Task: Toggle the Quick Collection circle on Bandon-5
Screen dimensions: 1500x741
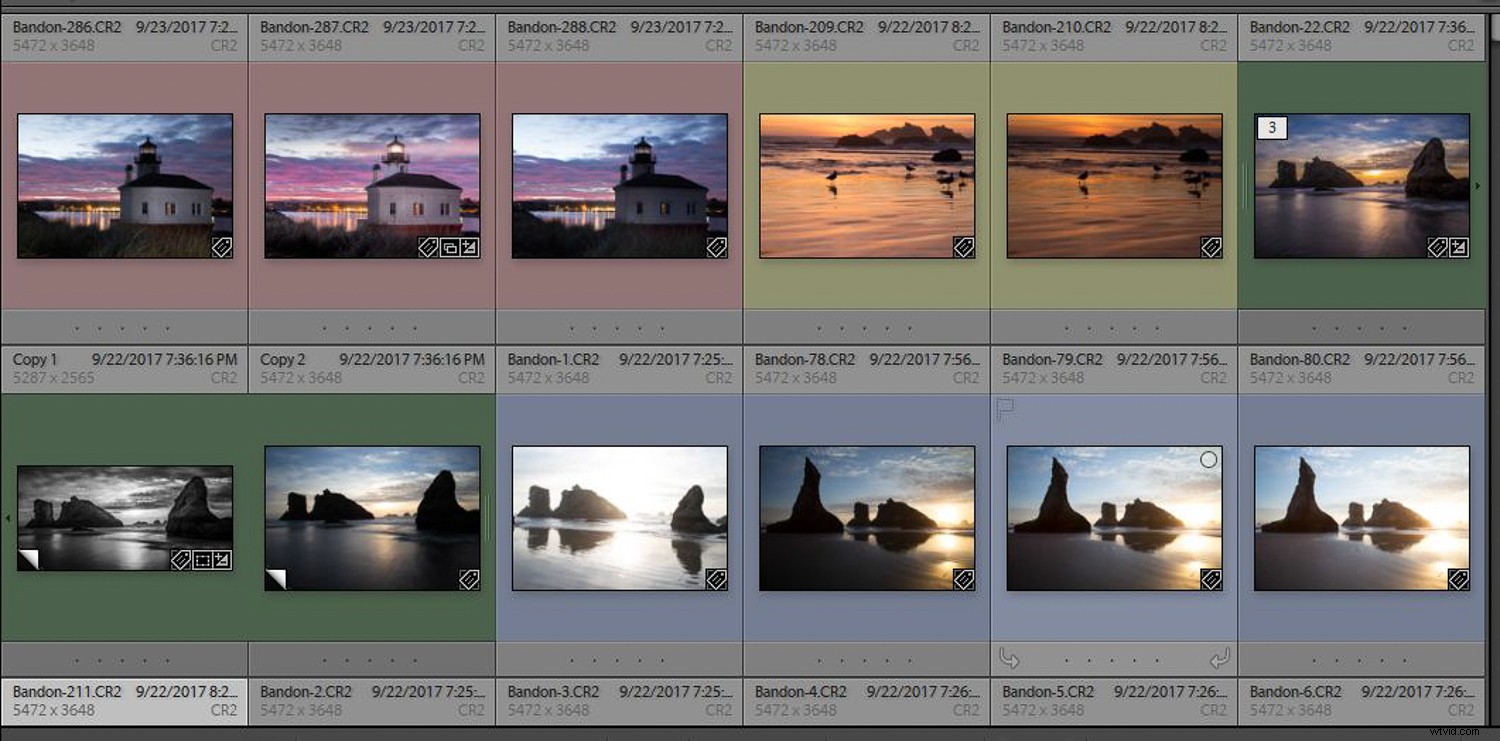Action: [x=1209, y=460]
